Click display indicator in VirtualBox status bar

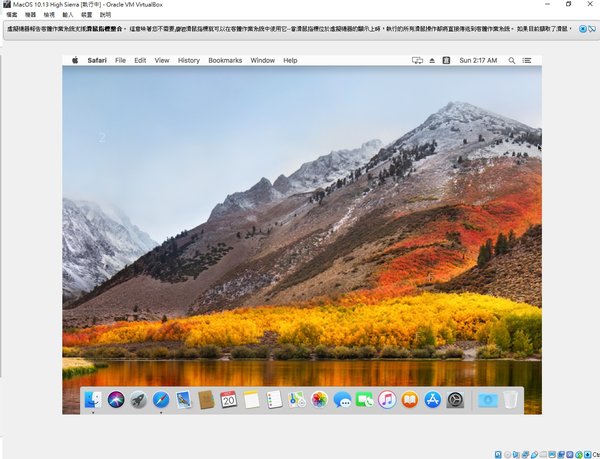coord(552,454)
